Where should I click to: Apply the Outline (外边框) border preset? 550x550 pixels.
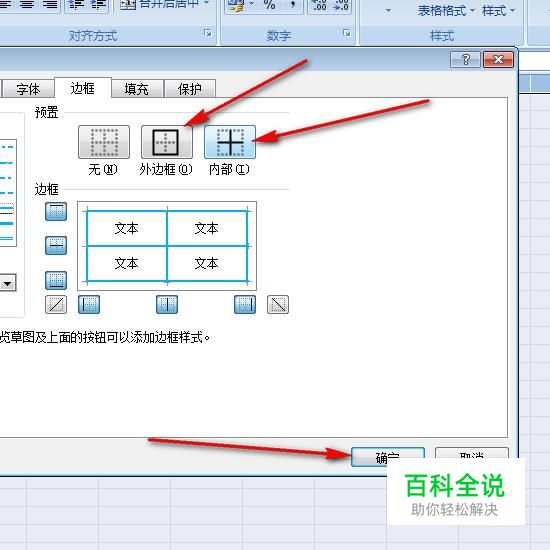click(x=167, y=142)
